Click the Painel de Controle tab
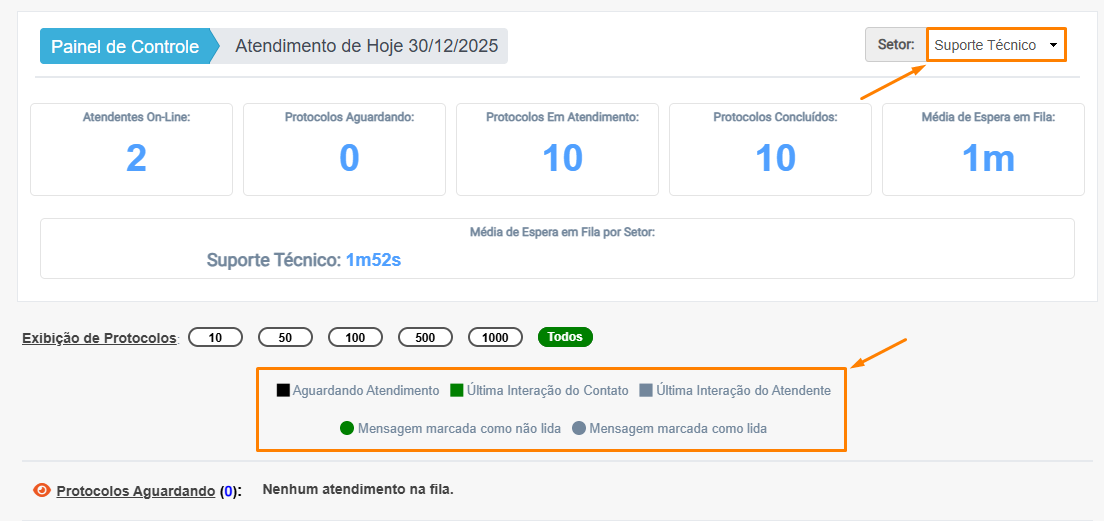This screenshot has width=1104, height=521. pyautogui.click(x=125, y=47)
